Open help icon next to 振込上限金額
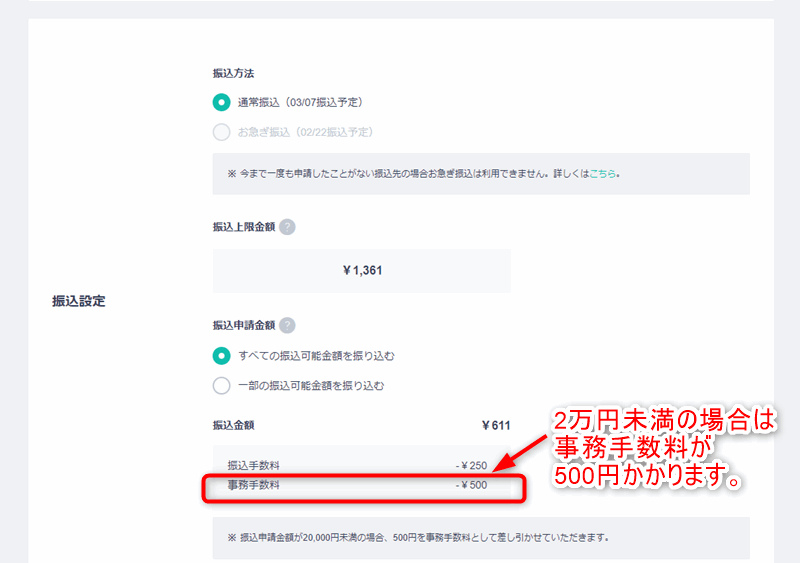The image size is (800, 563). [287, 227]
